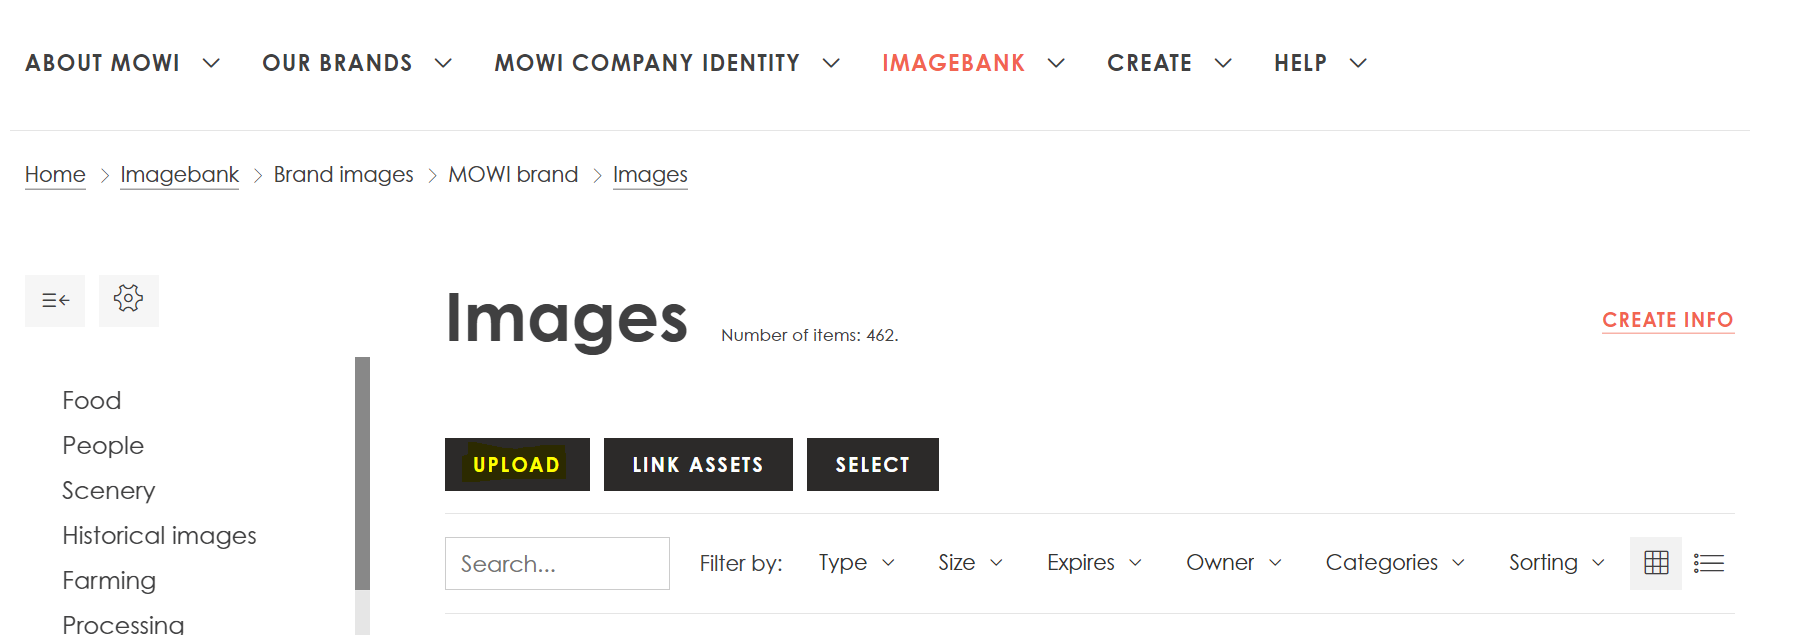Expand the Categories filter dropdown
The width and height of the screenshot is (1799, 635).
coord(1394,563)
